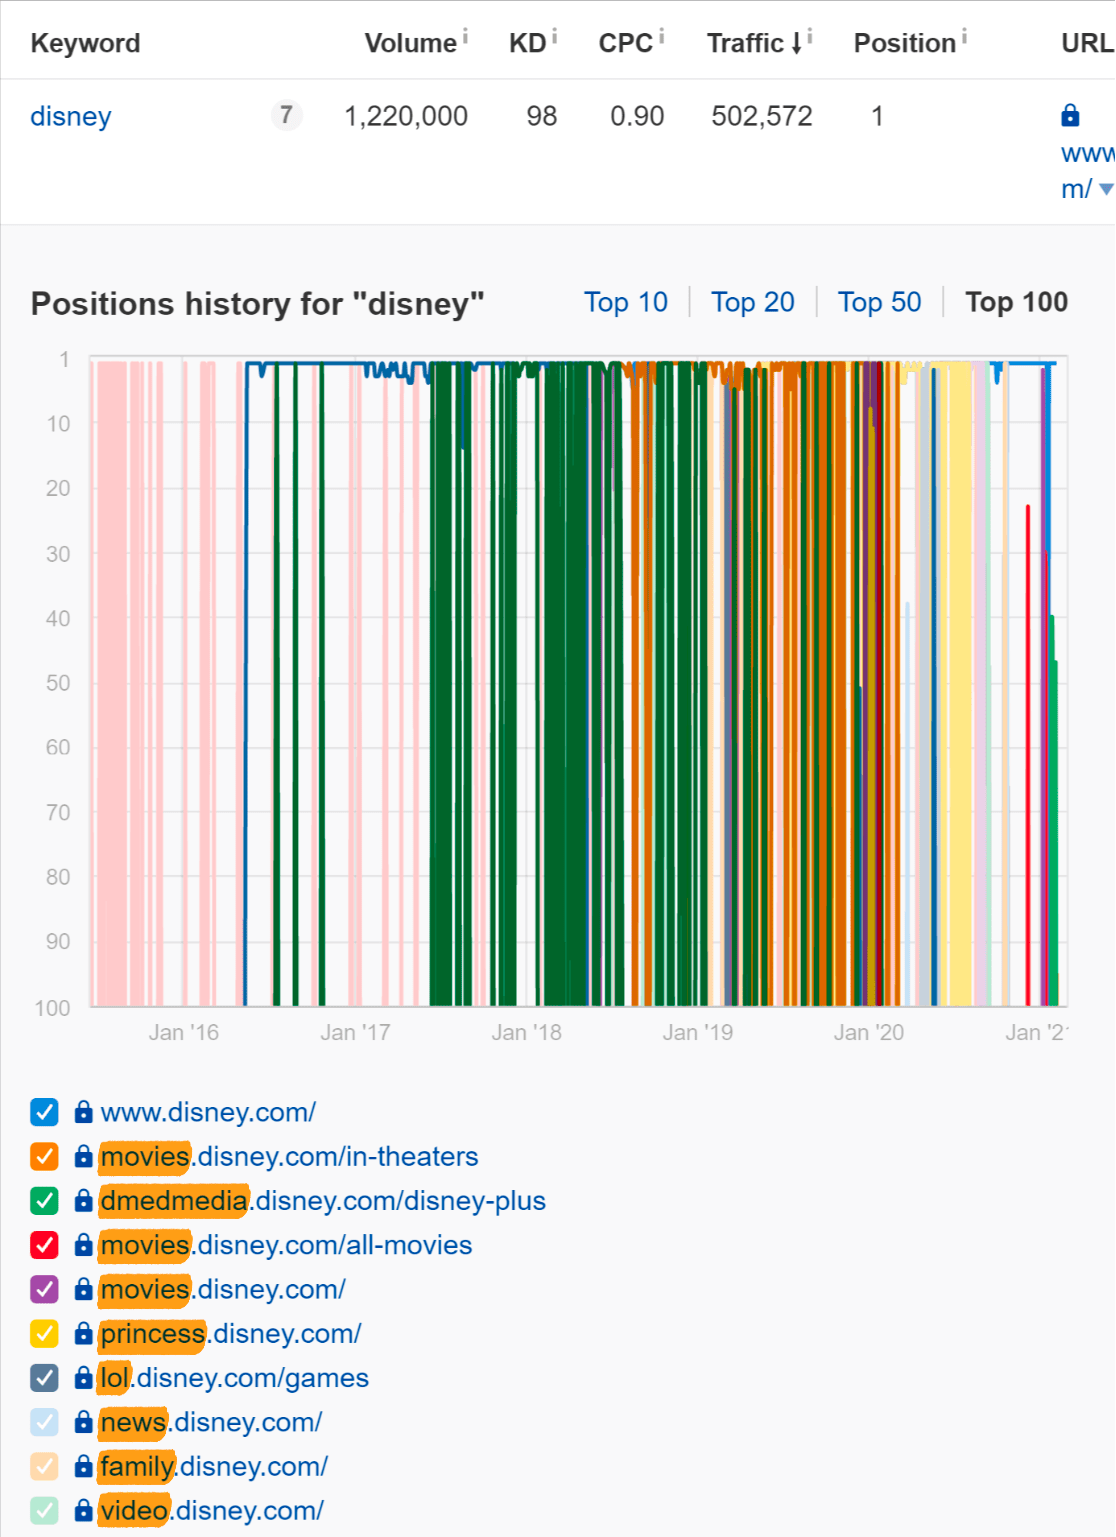Click the info icon beside KD
This screenshot has height=1537, width=1116.
coord(554,37)
